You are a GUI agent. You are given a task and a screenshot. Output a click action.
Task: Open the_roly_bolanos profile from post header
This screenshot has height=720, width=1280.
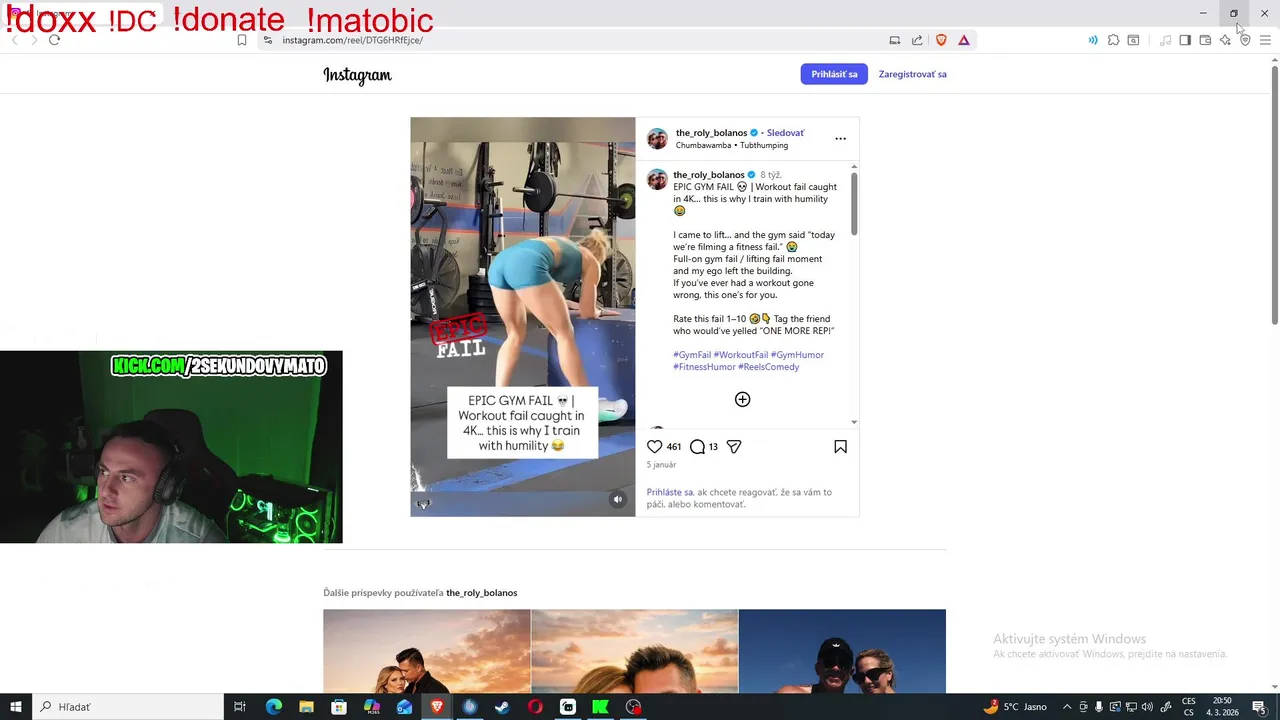click(711, 133)
